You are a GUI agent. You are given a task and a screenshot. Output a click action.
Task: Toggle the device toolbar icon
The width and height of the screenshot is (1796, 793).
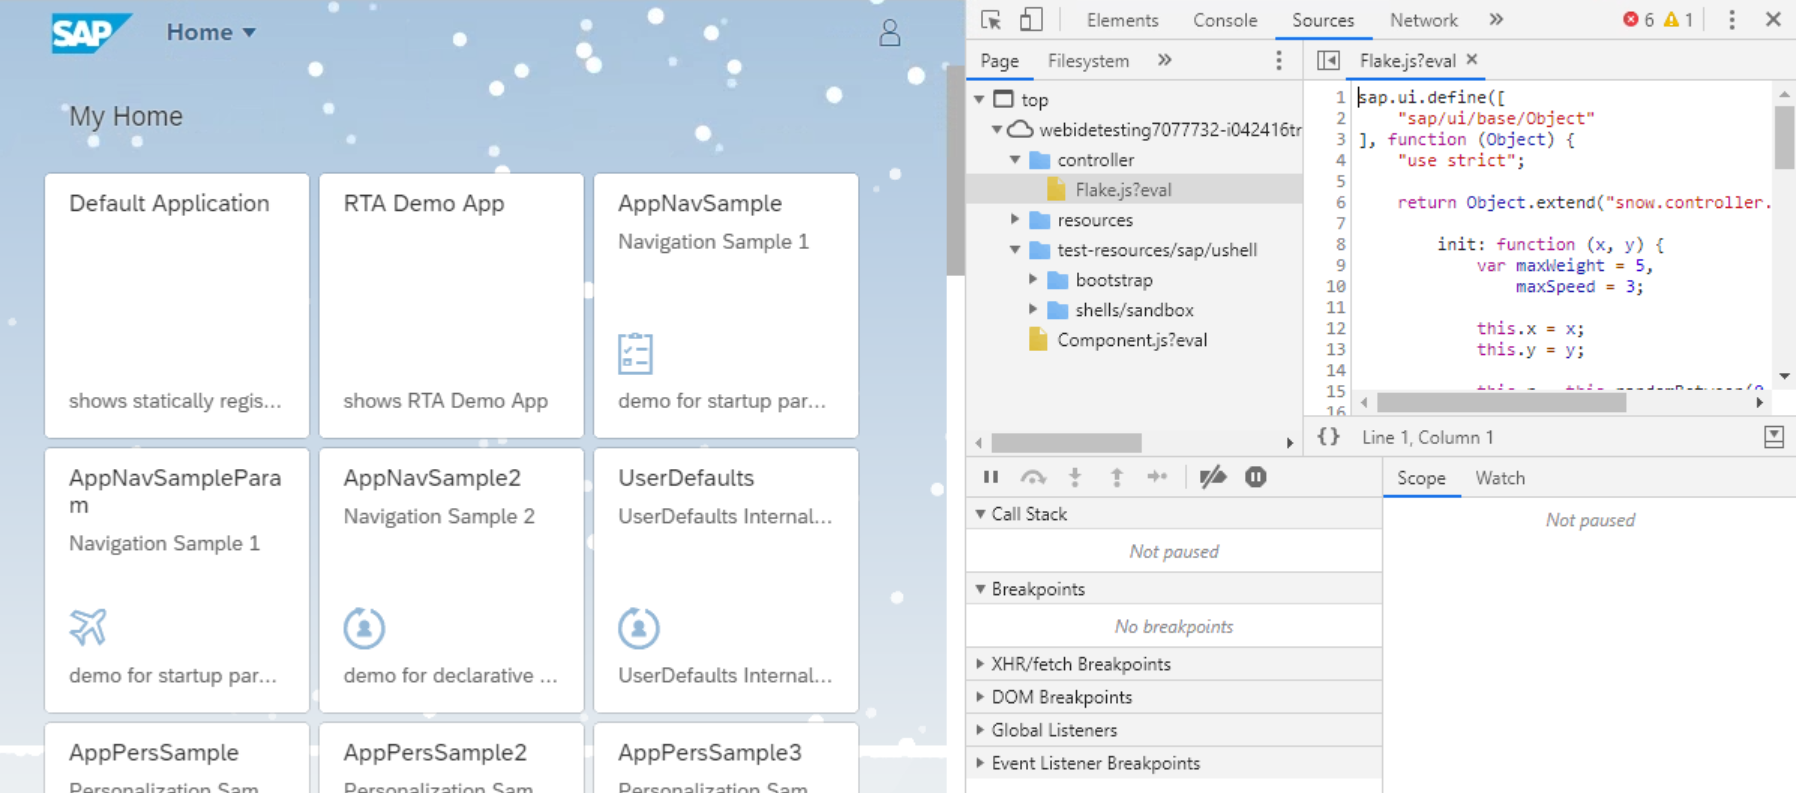point(1031,20)
